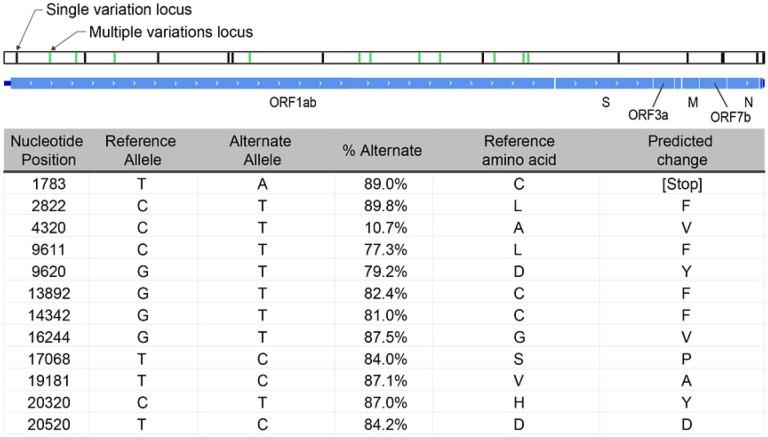Click the blue ORF1ab gene bar
Image resolution: width=768 pixels, height=437 pixels.
click(282, 82)
